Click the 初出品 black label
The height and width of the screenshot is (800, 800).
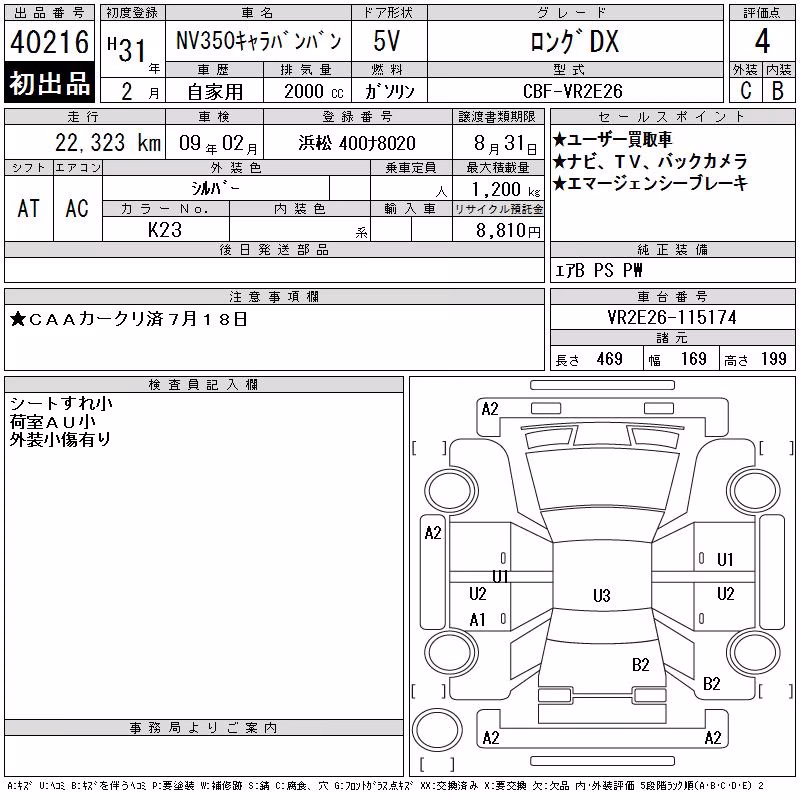(49, 83)
